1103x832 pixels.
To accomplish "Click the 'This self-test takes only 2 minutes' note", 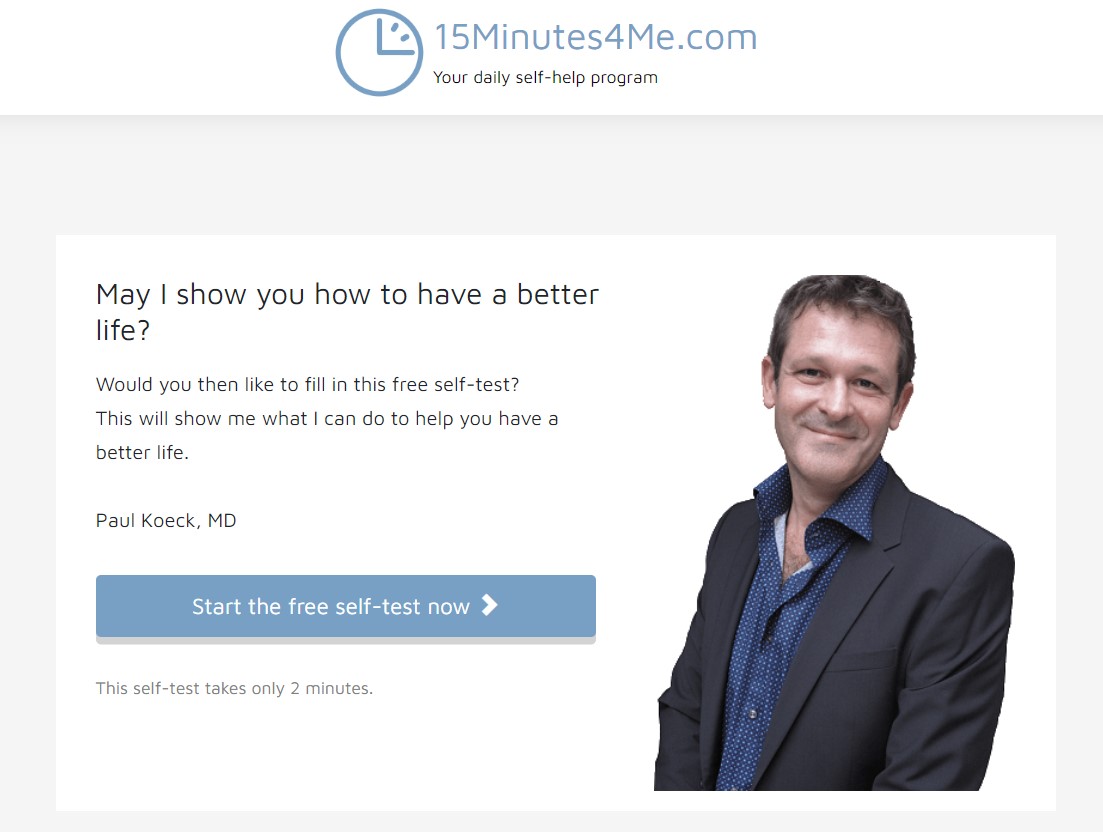I will click(x=234, y=688).
